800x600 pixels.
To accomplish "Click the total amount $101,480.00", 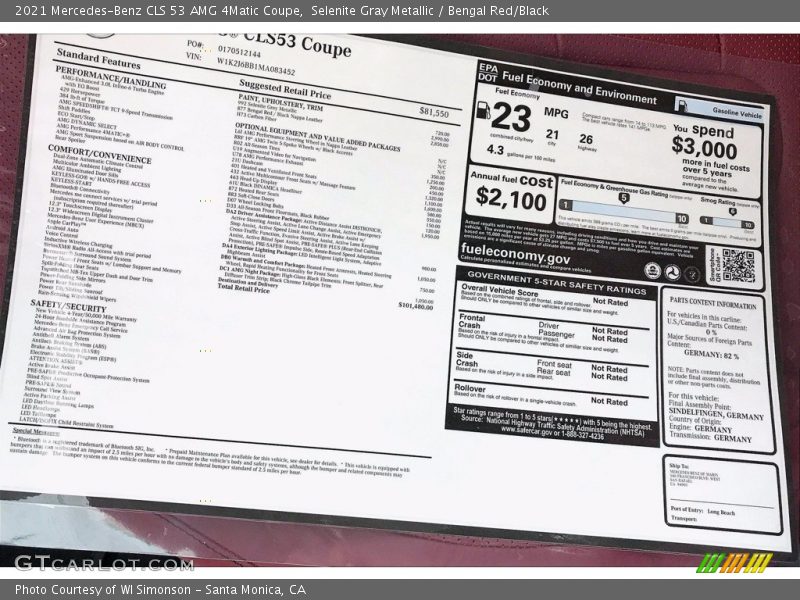I will [x=415, y=306].
